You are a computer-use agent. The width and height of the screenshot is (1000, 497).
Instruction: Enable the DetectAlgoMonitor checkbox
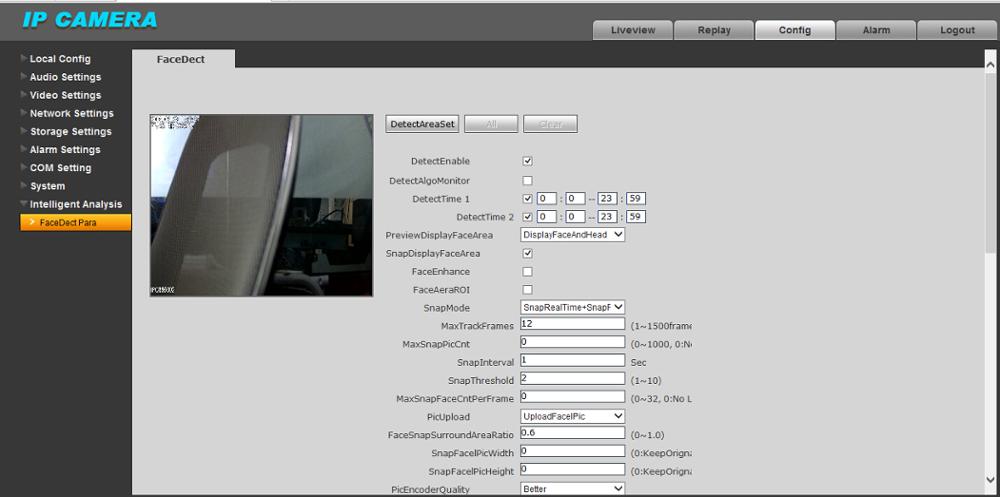tap(527, 181)
